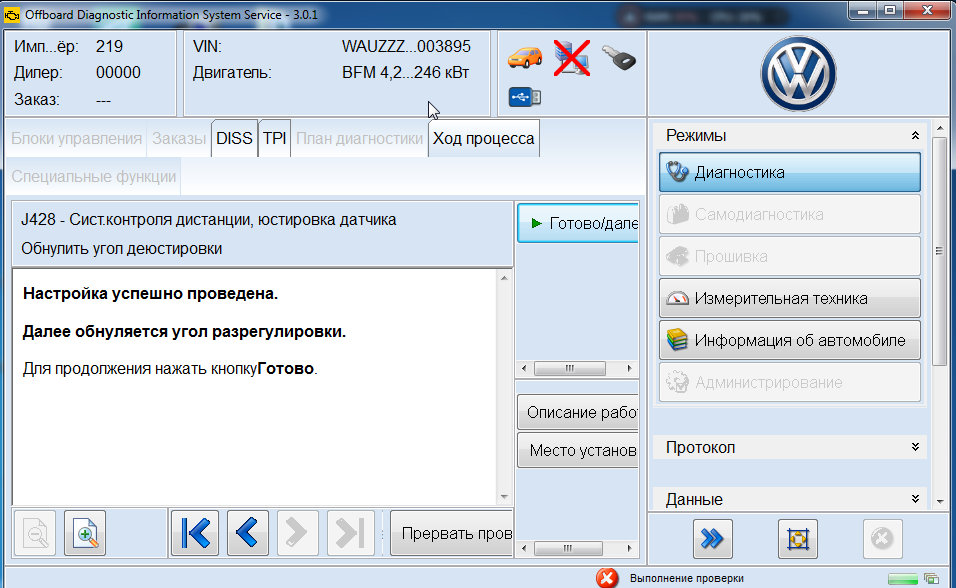Click the fullscreen frame icon
956x588 pixels.
(x=797, y=539)
